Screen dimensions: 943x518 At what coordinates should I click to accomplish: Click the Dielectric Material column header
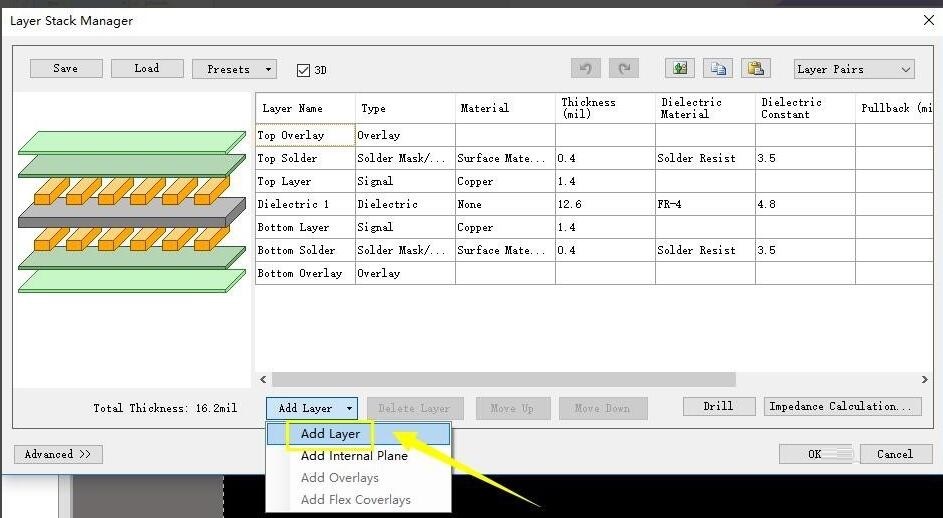pos(705,108)
